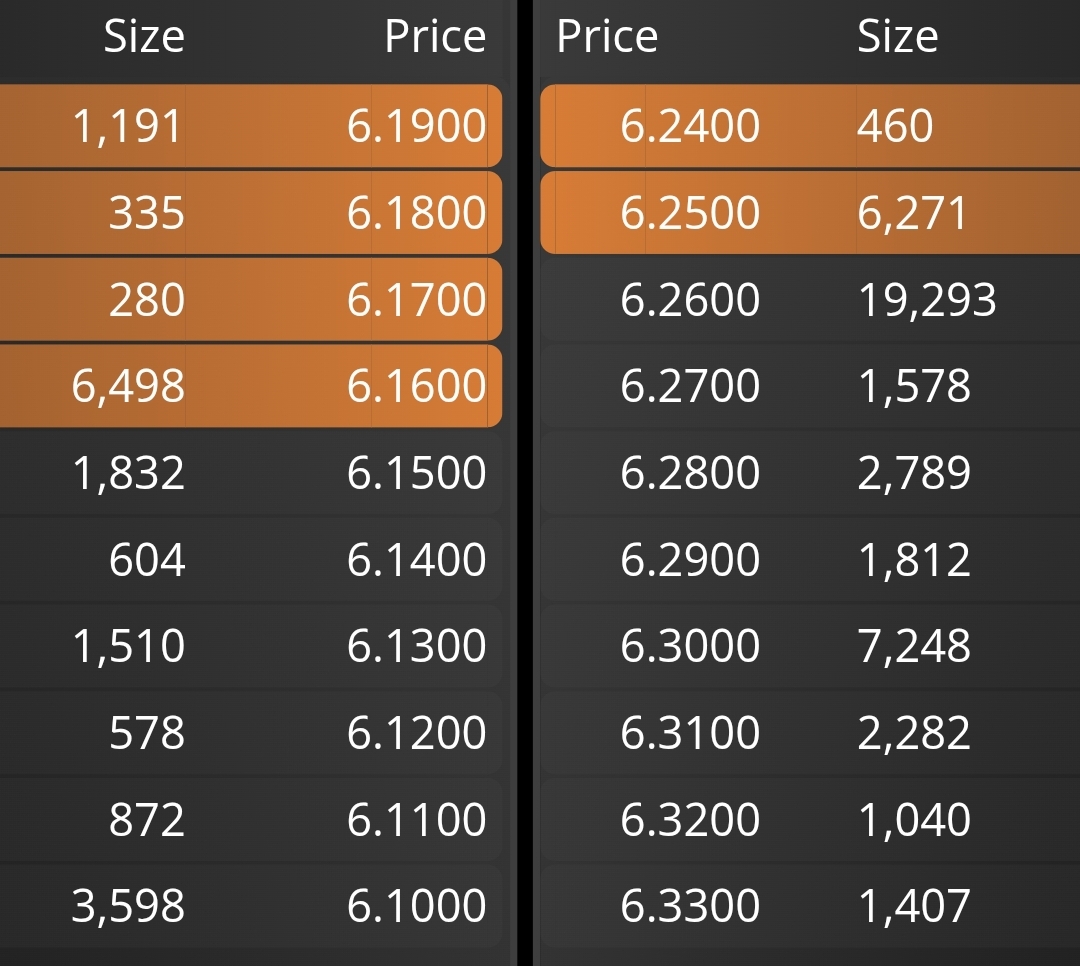This screenshot has width=1080, height=966.
Task: Click the bid row at 6.1000
Action: [x=251, y=905]
